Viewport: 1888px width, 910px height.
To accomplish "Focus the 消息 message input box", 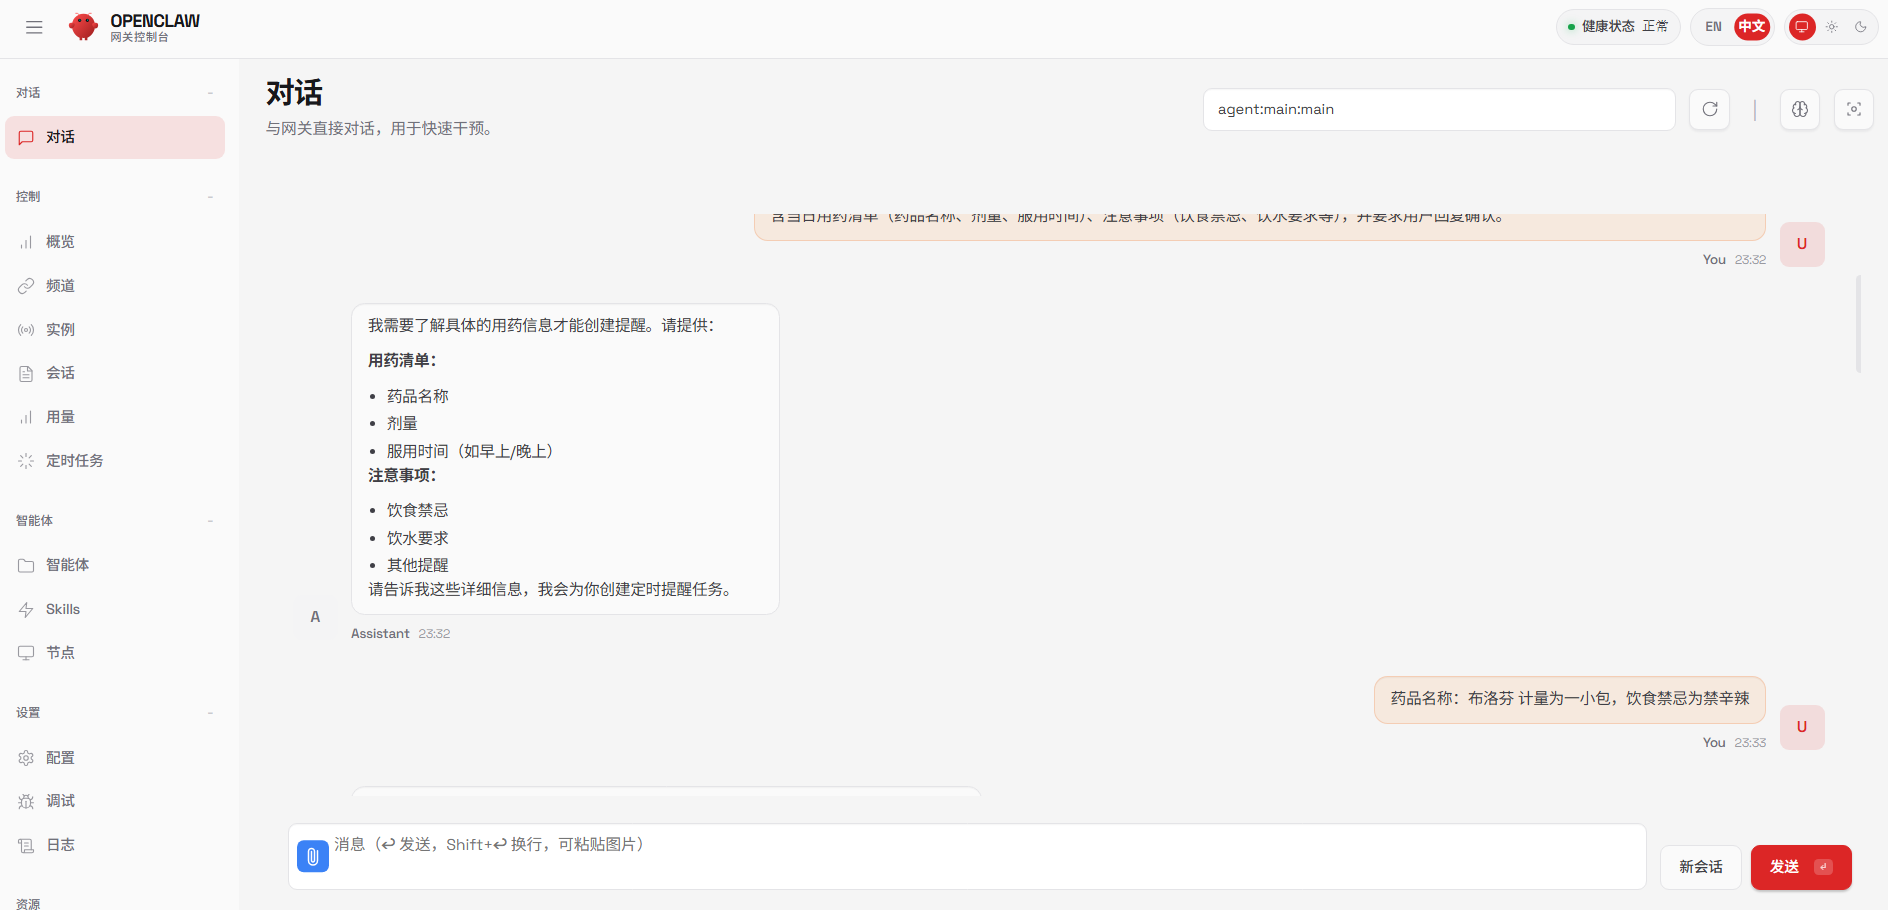I will pos(980,858).
